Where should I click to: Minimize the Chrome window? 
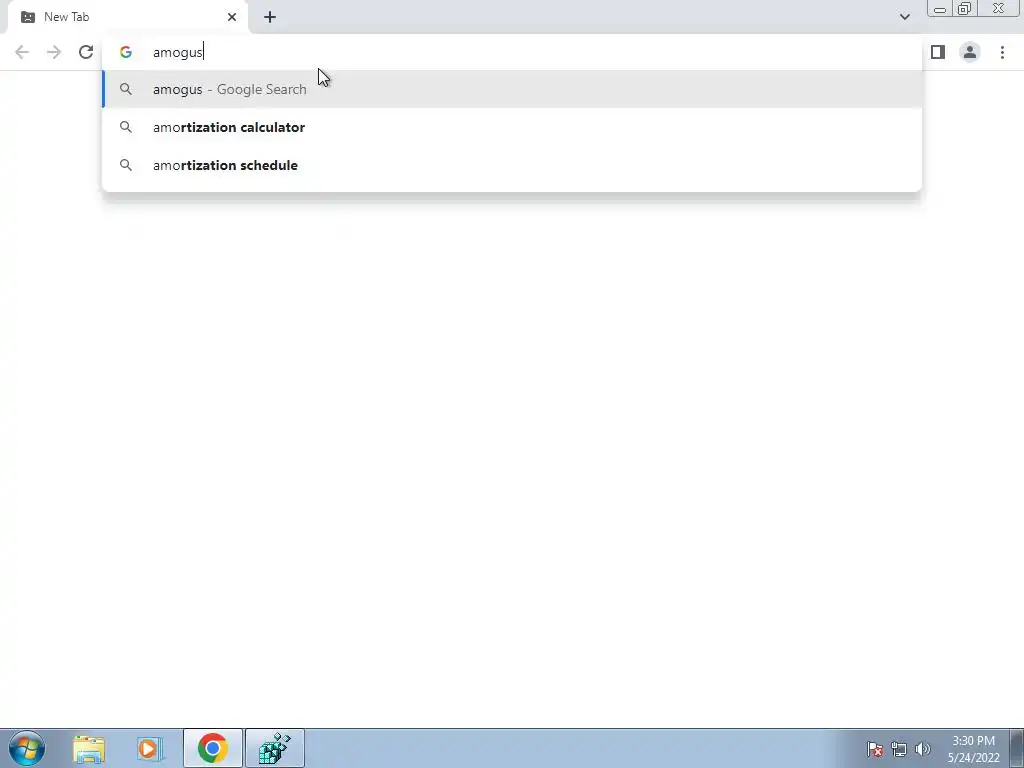[x=940, y=8]
